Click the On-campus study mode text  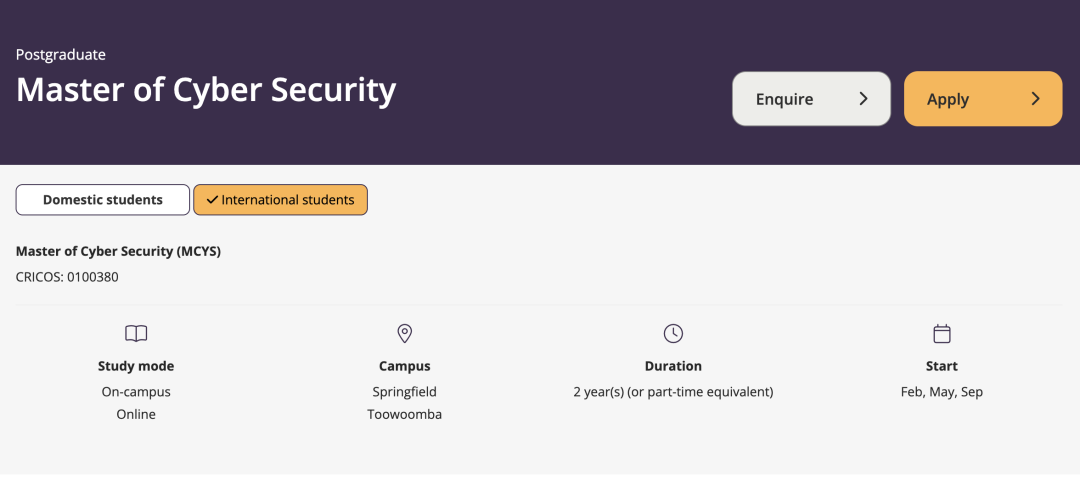136,392
